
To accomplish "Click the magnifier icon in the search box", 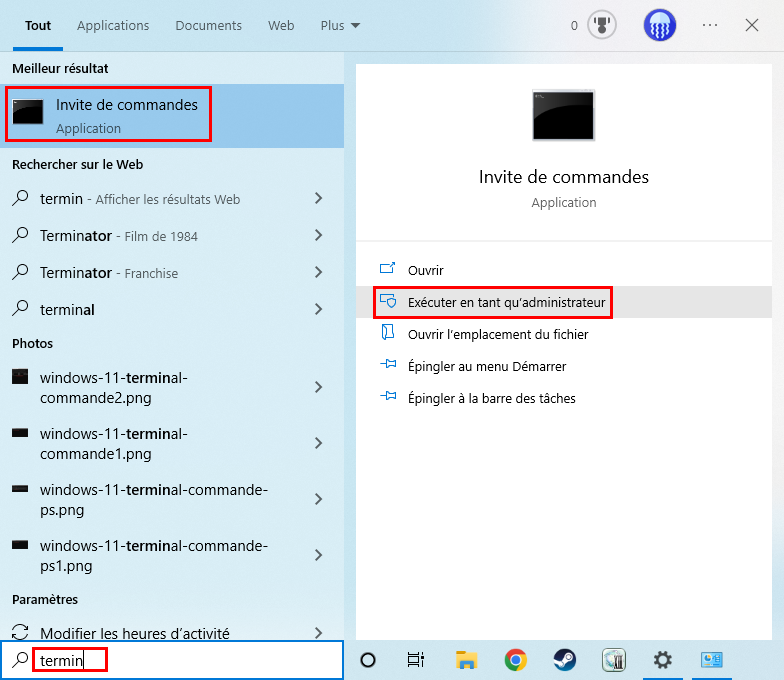I will coord(20,660).
